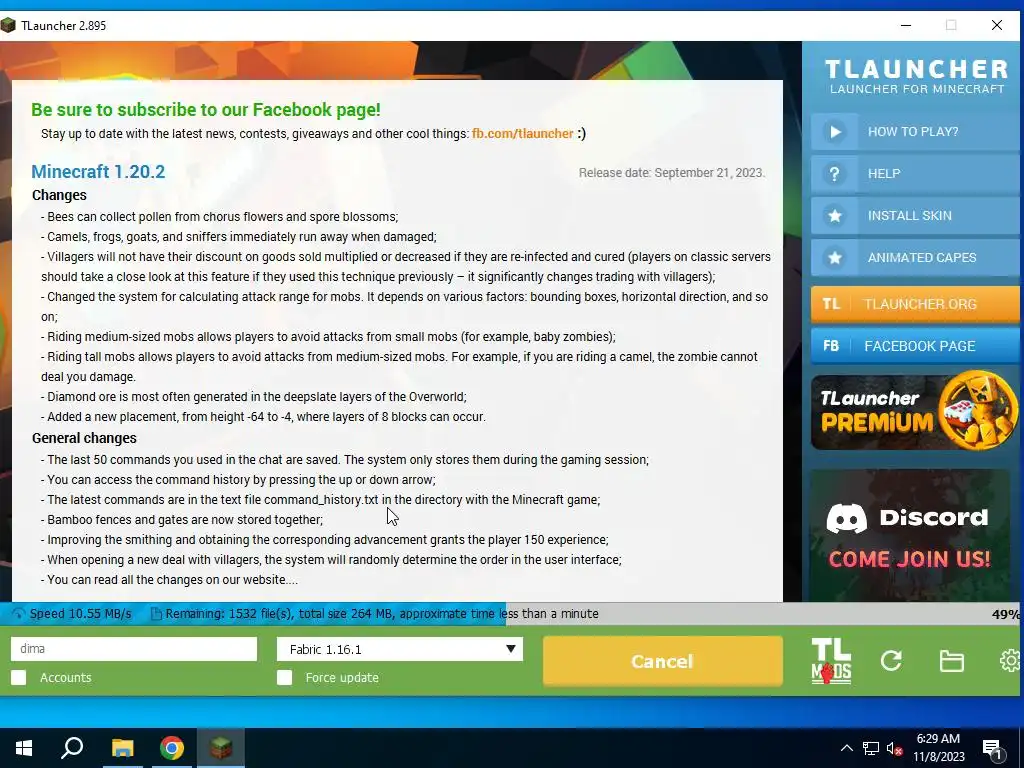1024x768 pixels.
Task: Click the Help question mark icon
Action: (835, 174)
